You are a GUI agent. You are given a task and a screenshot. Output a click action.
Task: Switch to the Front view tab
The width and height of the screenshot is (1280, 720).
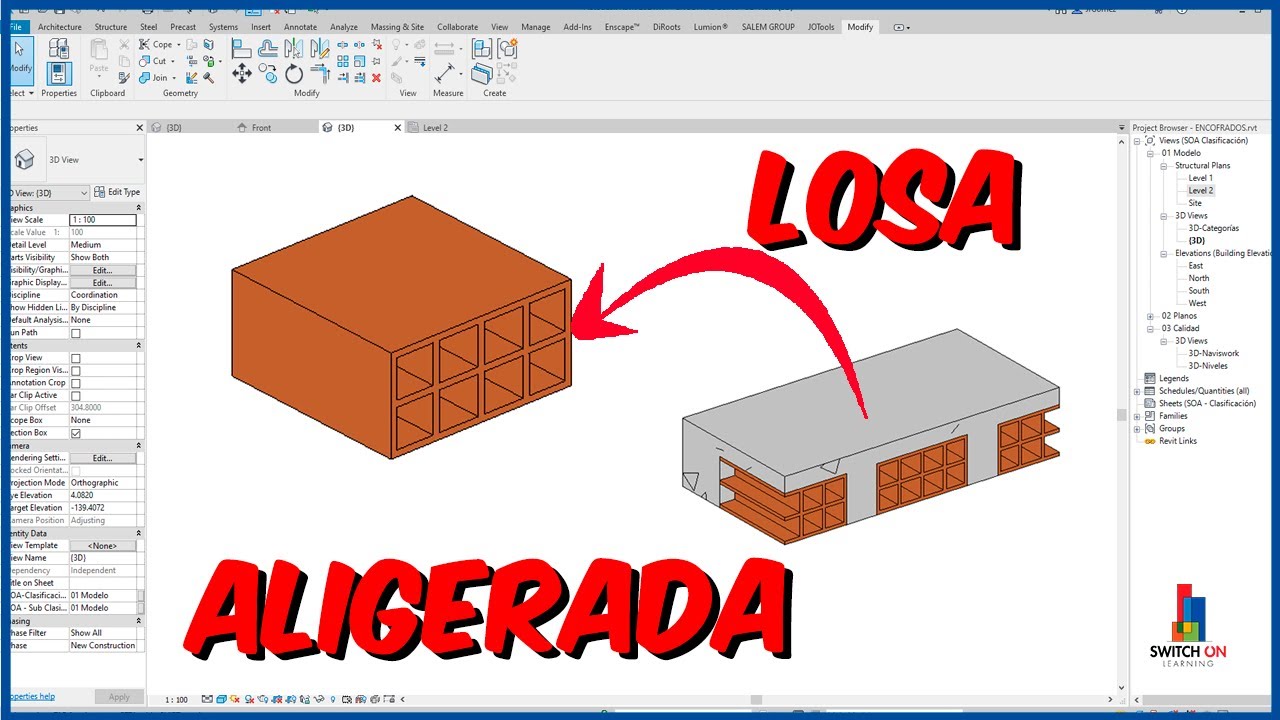click(x=261, y=128)
